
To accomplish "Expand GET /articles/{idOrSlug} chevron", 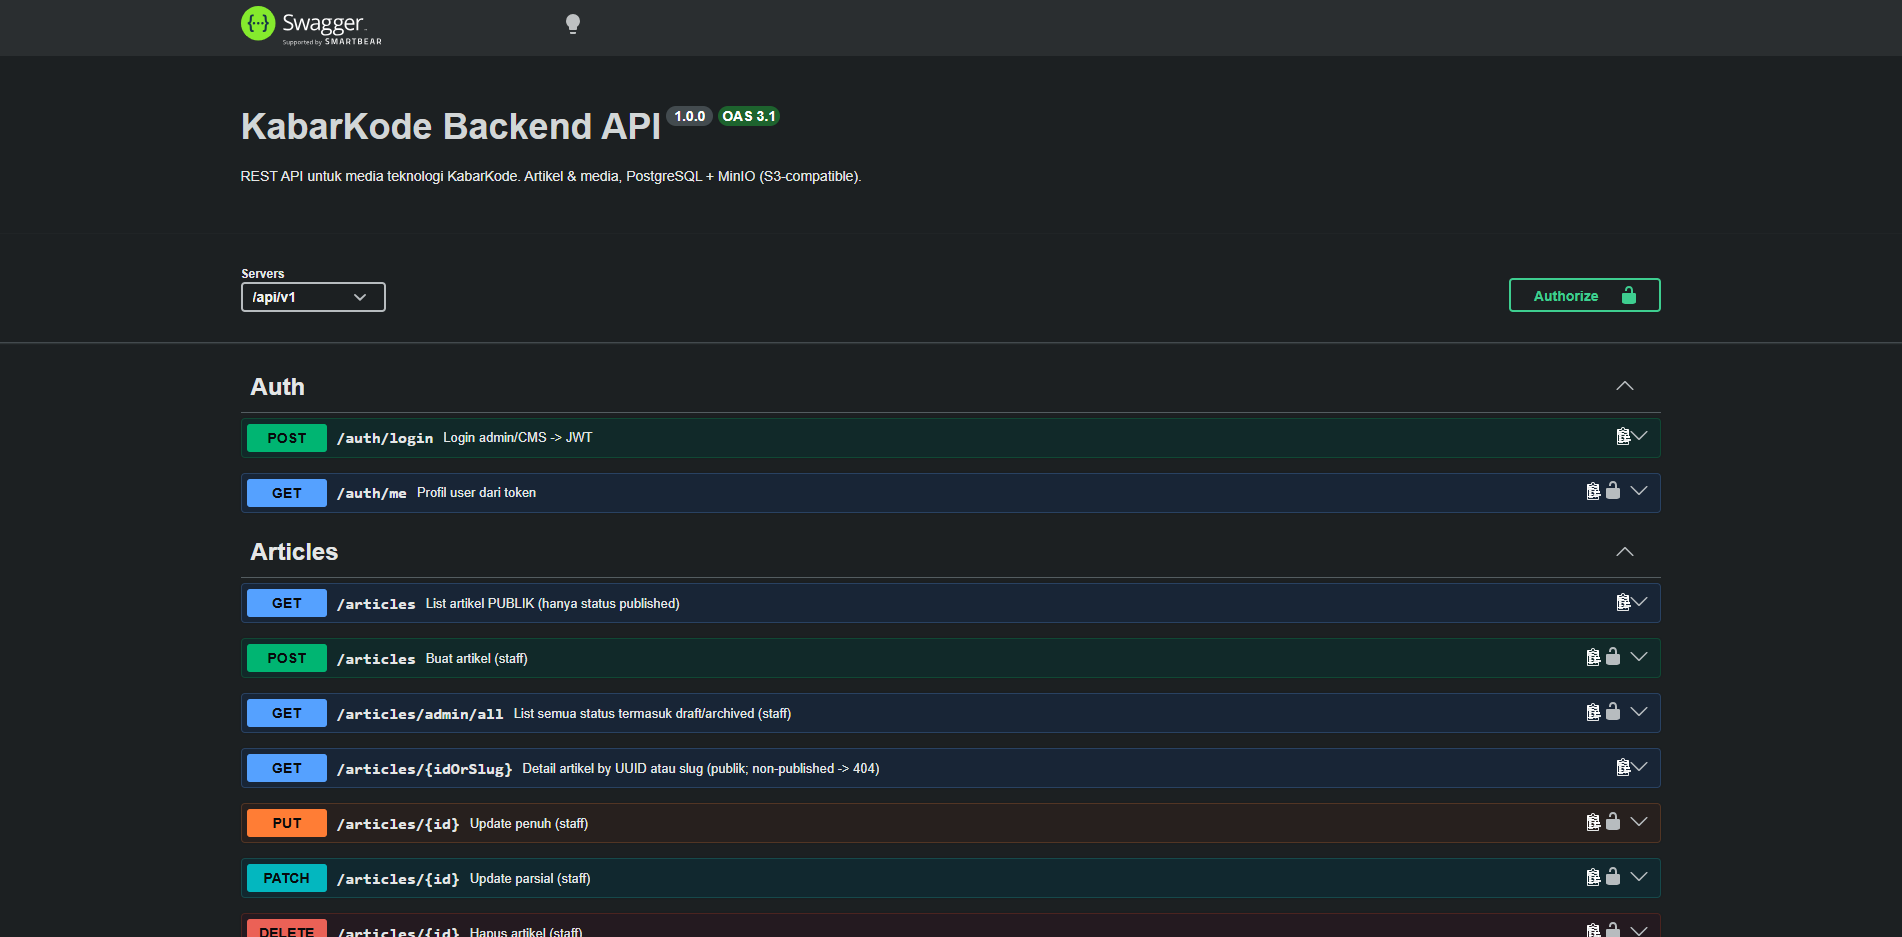I will click(x=1639, y=767).
